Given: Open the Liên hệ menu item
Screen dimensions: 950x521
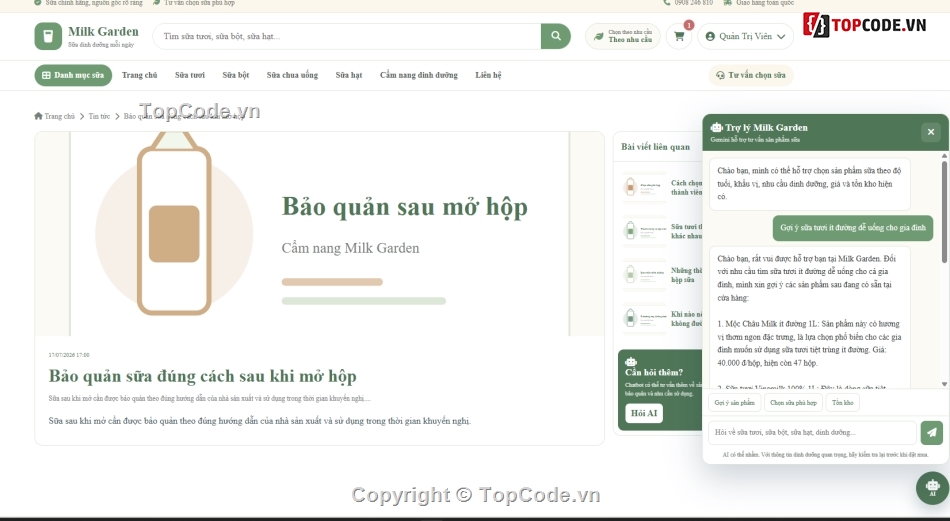Looking at the screenshot, I should tap(488, 75).
